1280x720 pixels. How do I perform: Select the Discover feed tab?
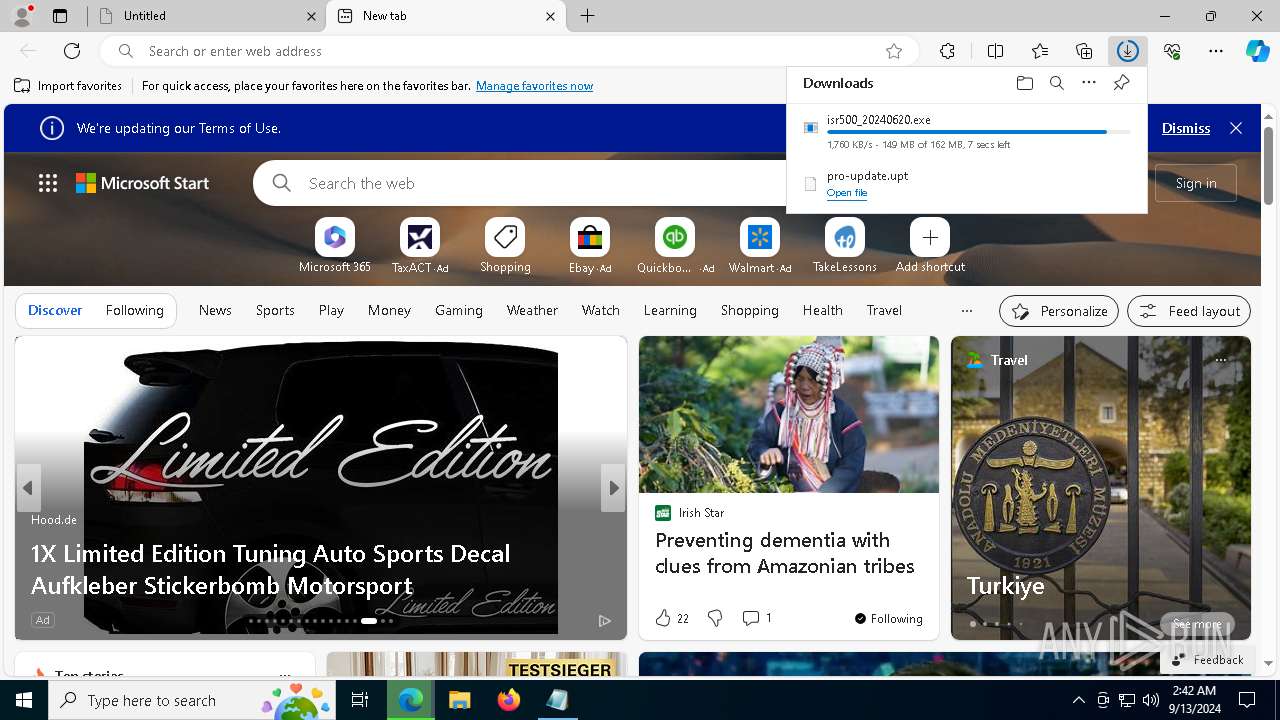coord(55,310)
